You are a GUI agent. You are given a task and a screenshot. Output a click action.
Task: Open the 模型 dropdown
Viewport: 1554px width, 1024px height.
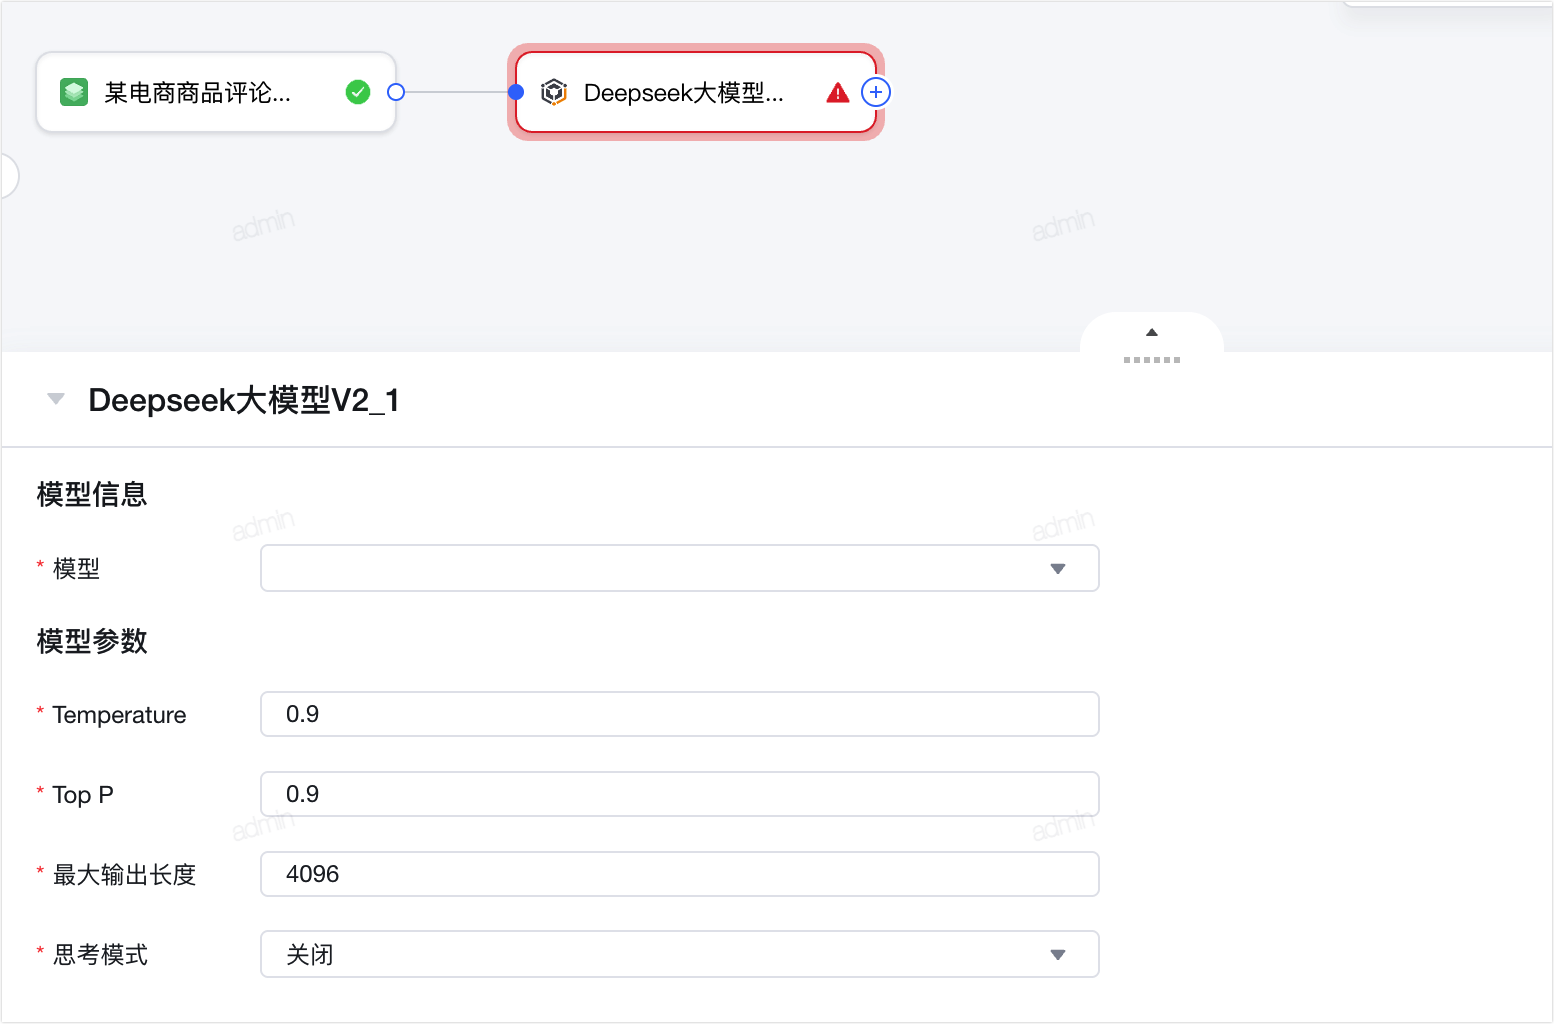[x=680, y=568]
